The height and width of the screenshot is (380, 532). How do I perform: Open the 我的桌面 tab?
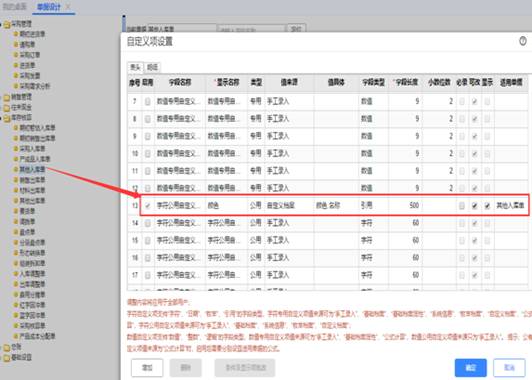pos(15,7)
